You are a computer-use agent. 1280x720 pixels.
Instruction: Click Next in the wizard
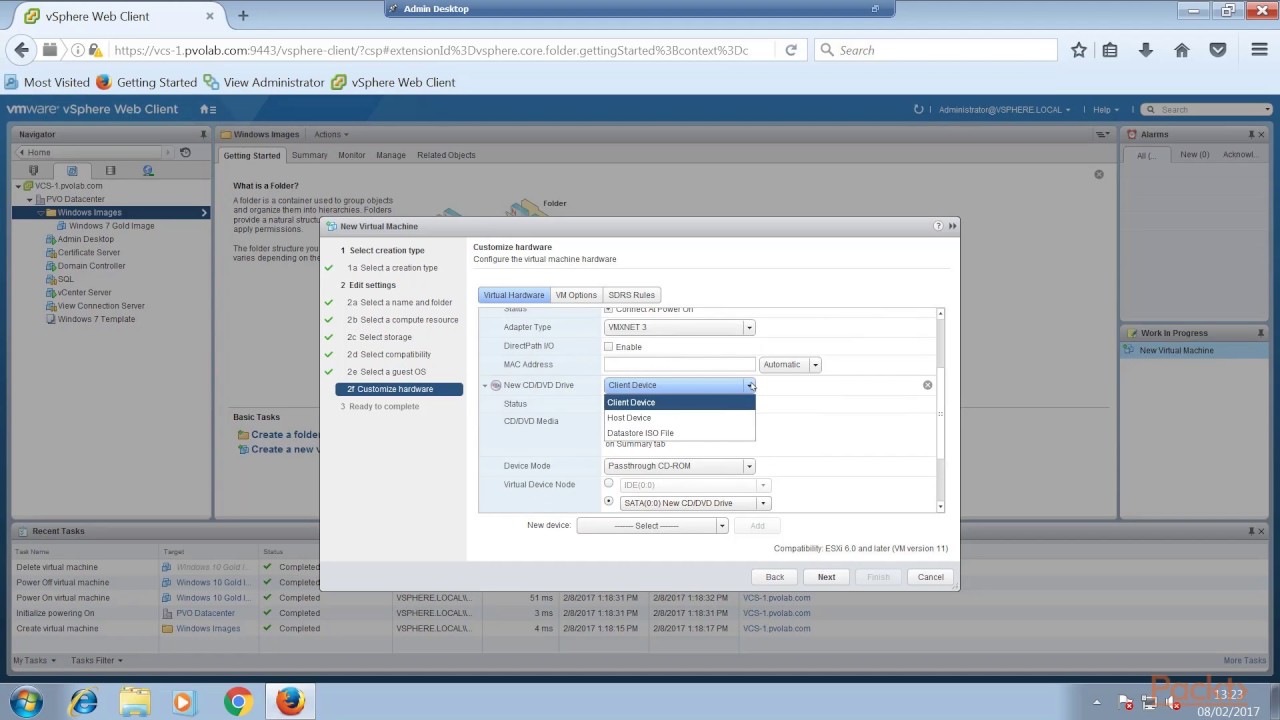[x=826, y=577]
